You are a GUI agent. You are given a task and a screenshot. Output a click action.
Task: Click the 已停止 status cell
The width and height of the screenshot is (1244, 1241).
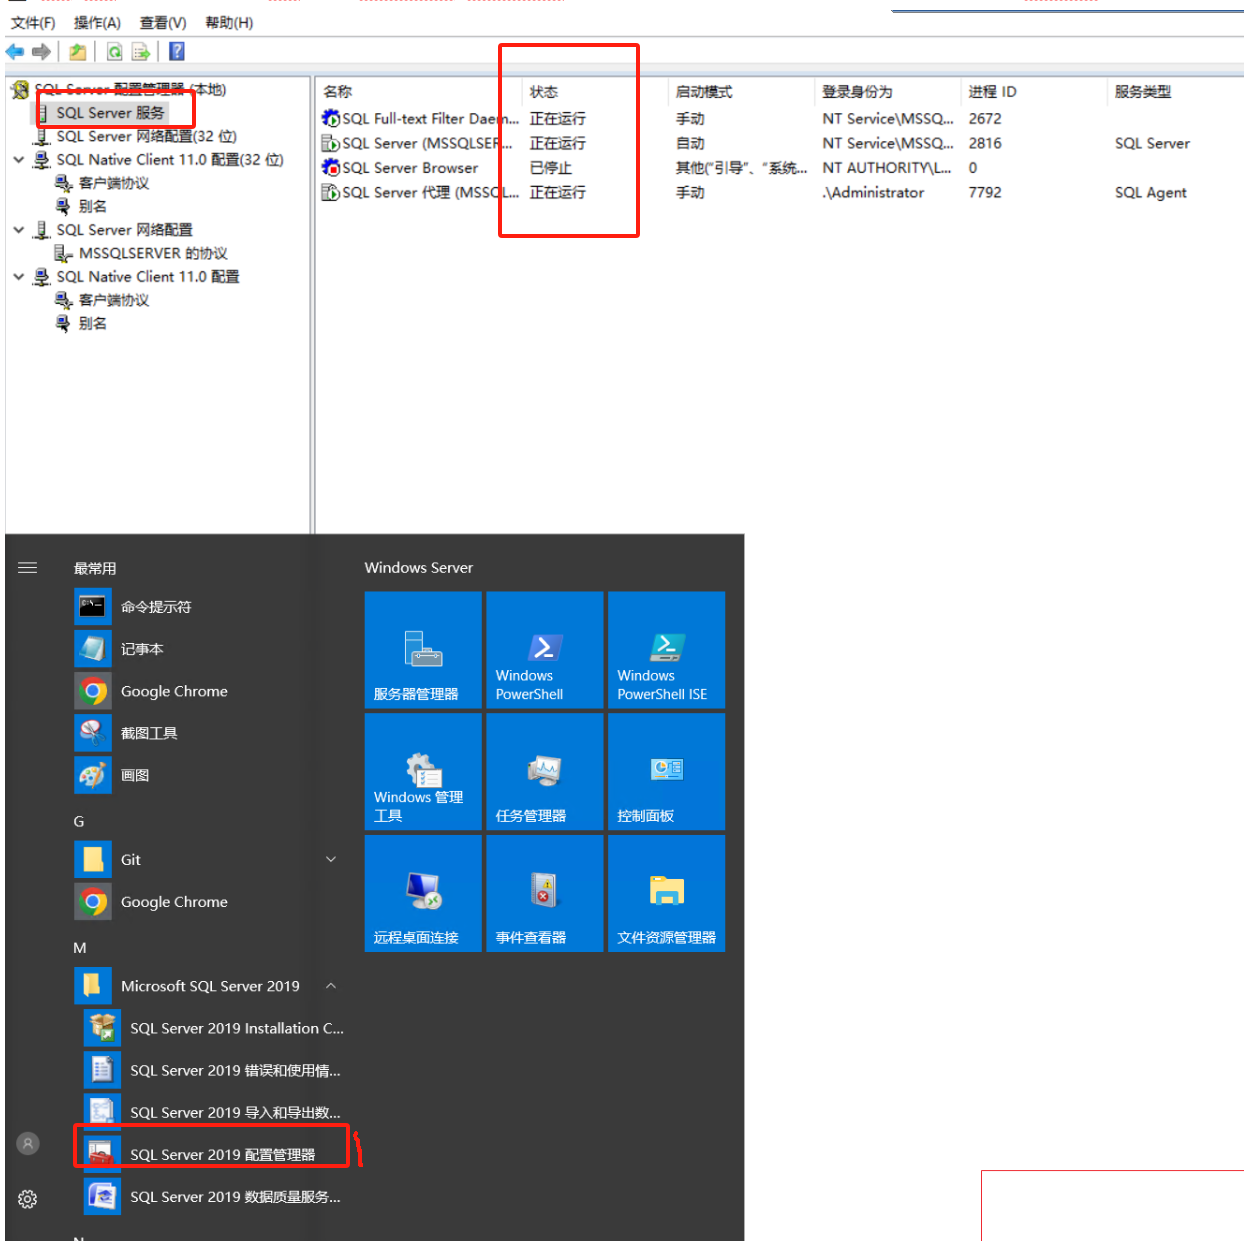pyautogui.click(x=551, y=168)
